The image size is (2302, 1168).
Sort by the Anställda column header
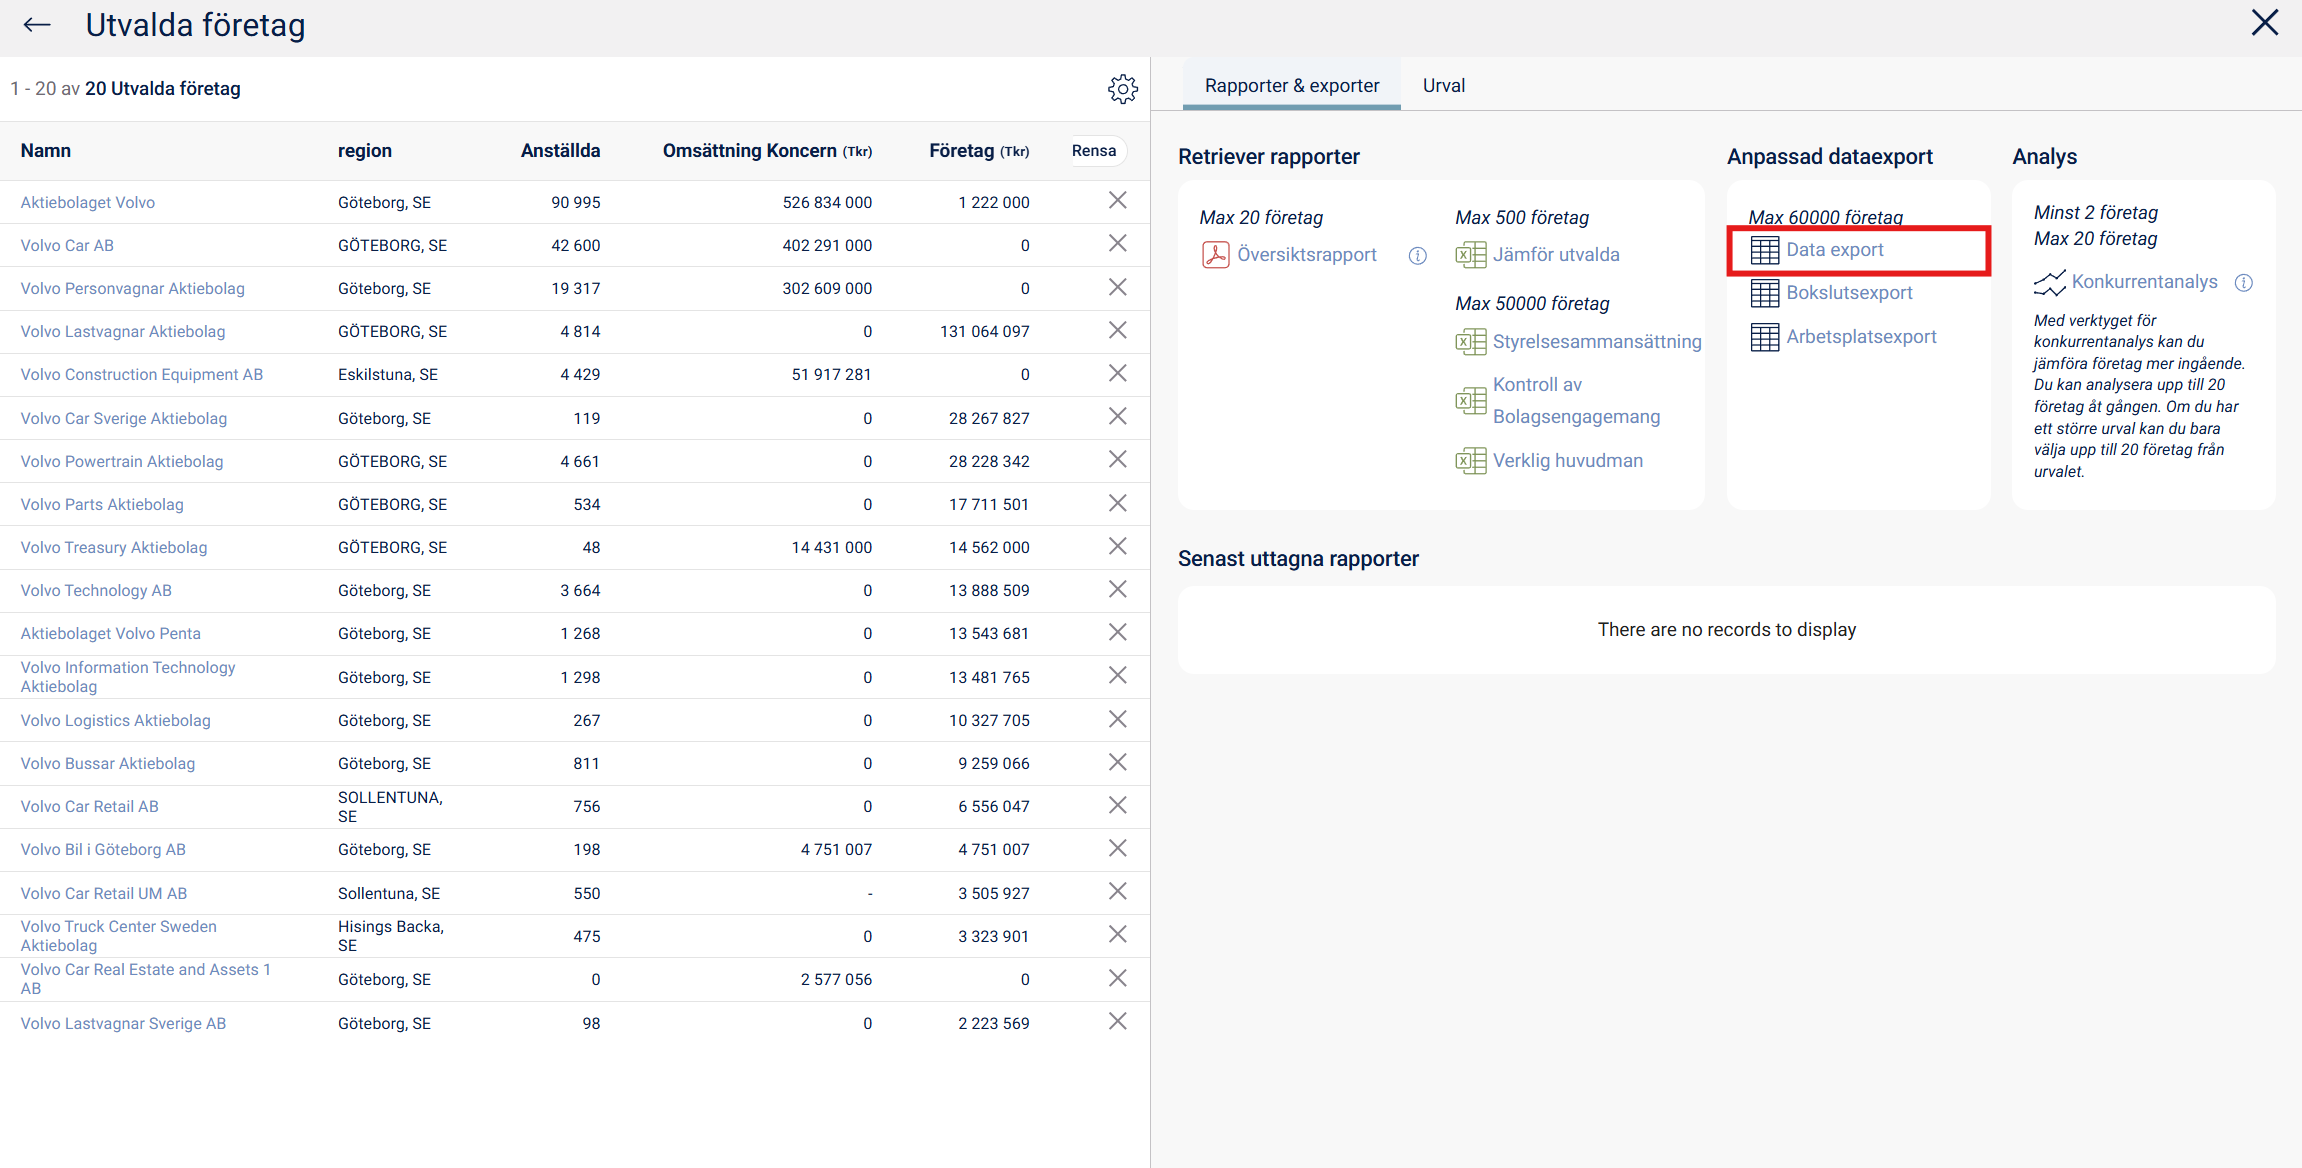(x=560, y=151)
